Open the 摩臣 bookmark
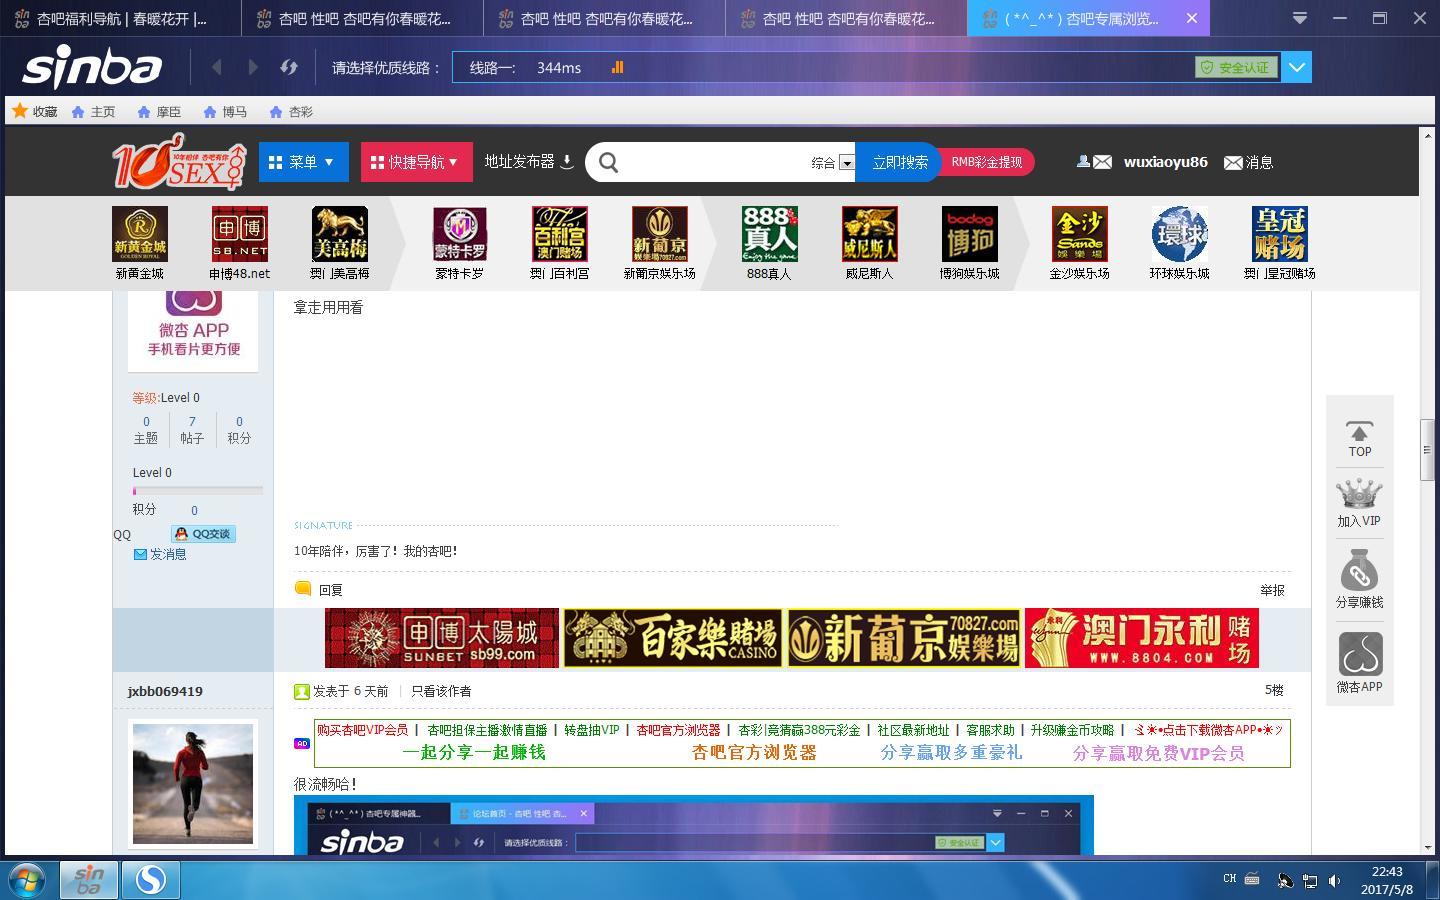Screen dimensions: 1440x900 tap(159, 112)
